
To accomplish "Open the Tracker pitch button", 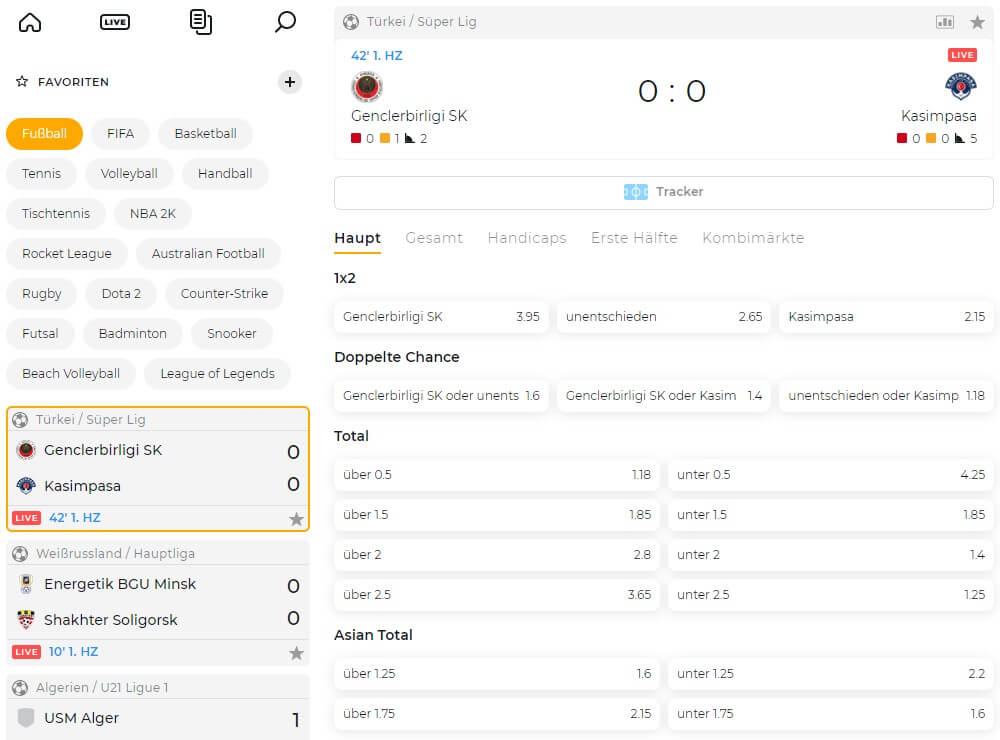I will (663, 192).
